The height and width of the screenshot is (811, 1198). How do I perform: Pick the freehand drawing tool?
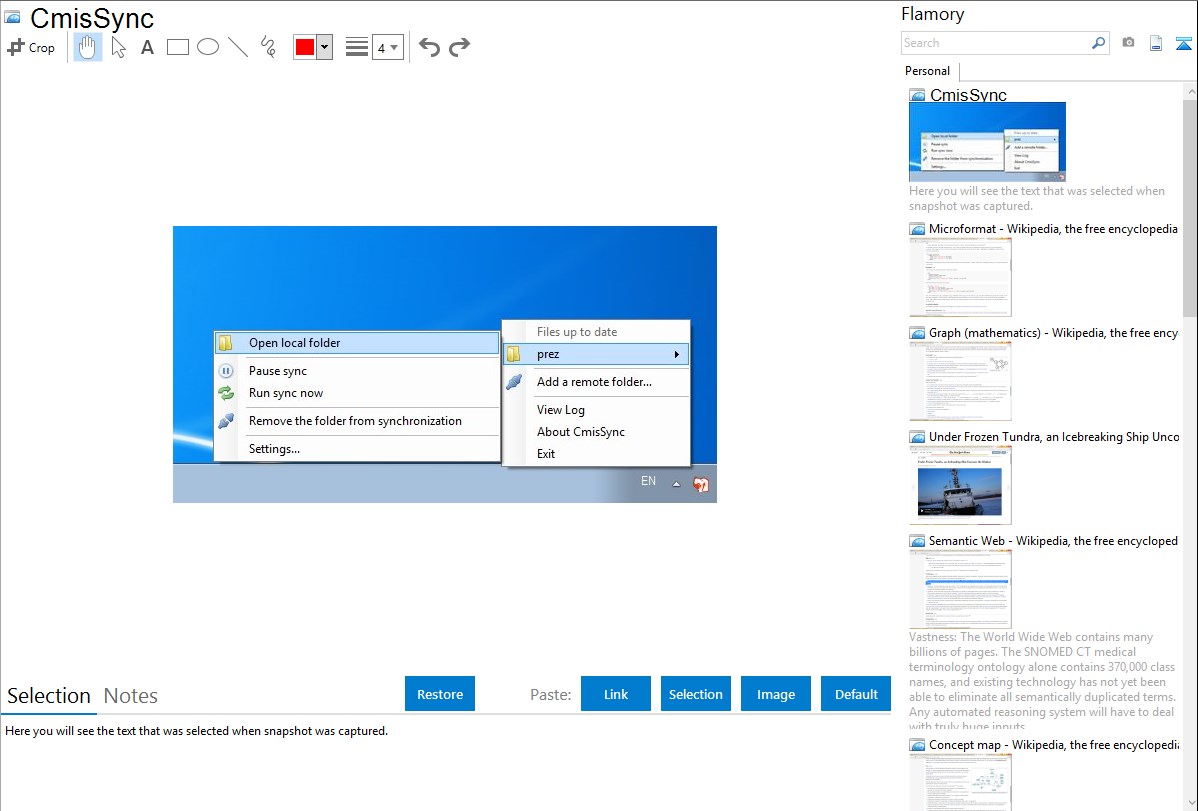pos(268,47)
